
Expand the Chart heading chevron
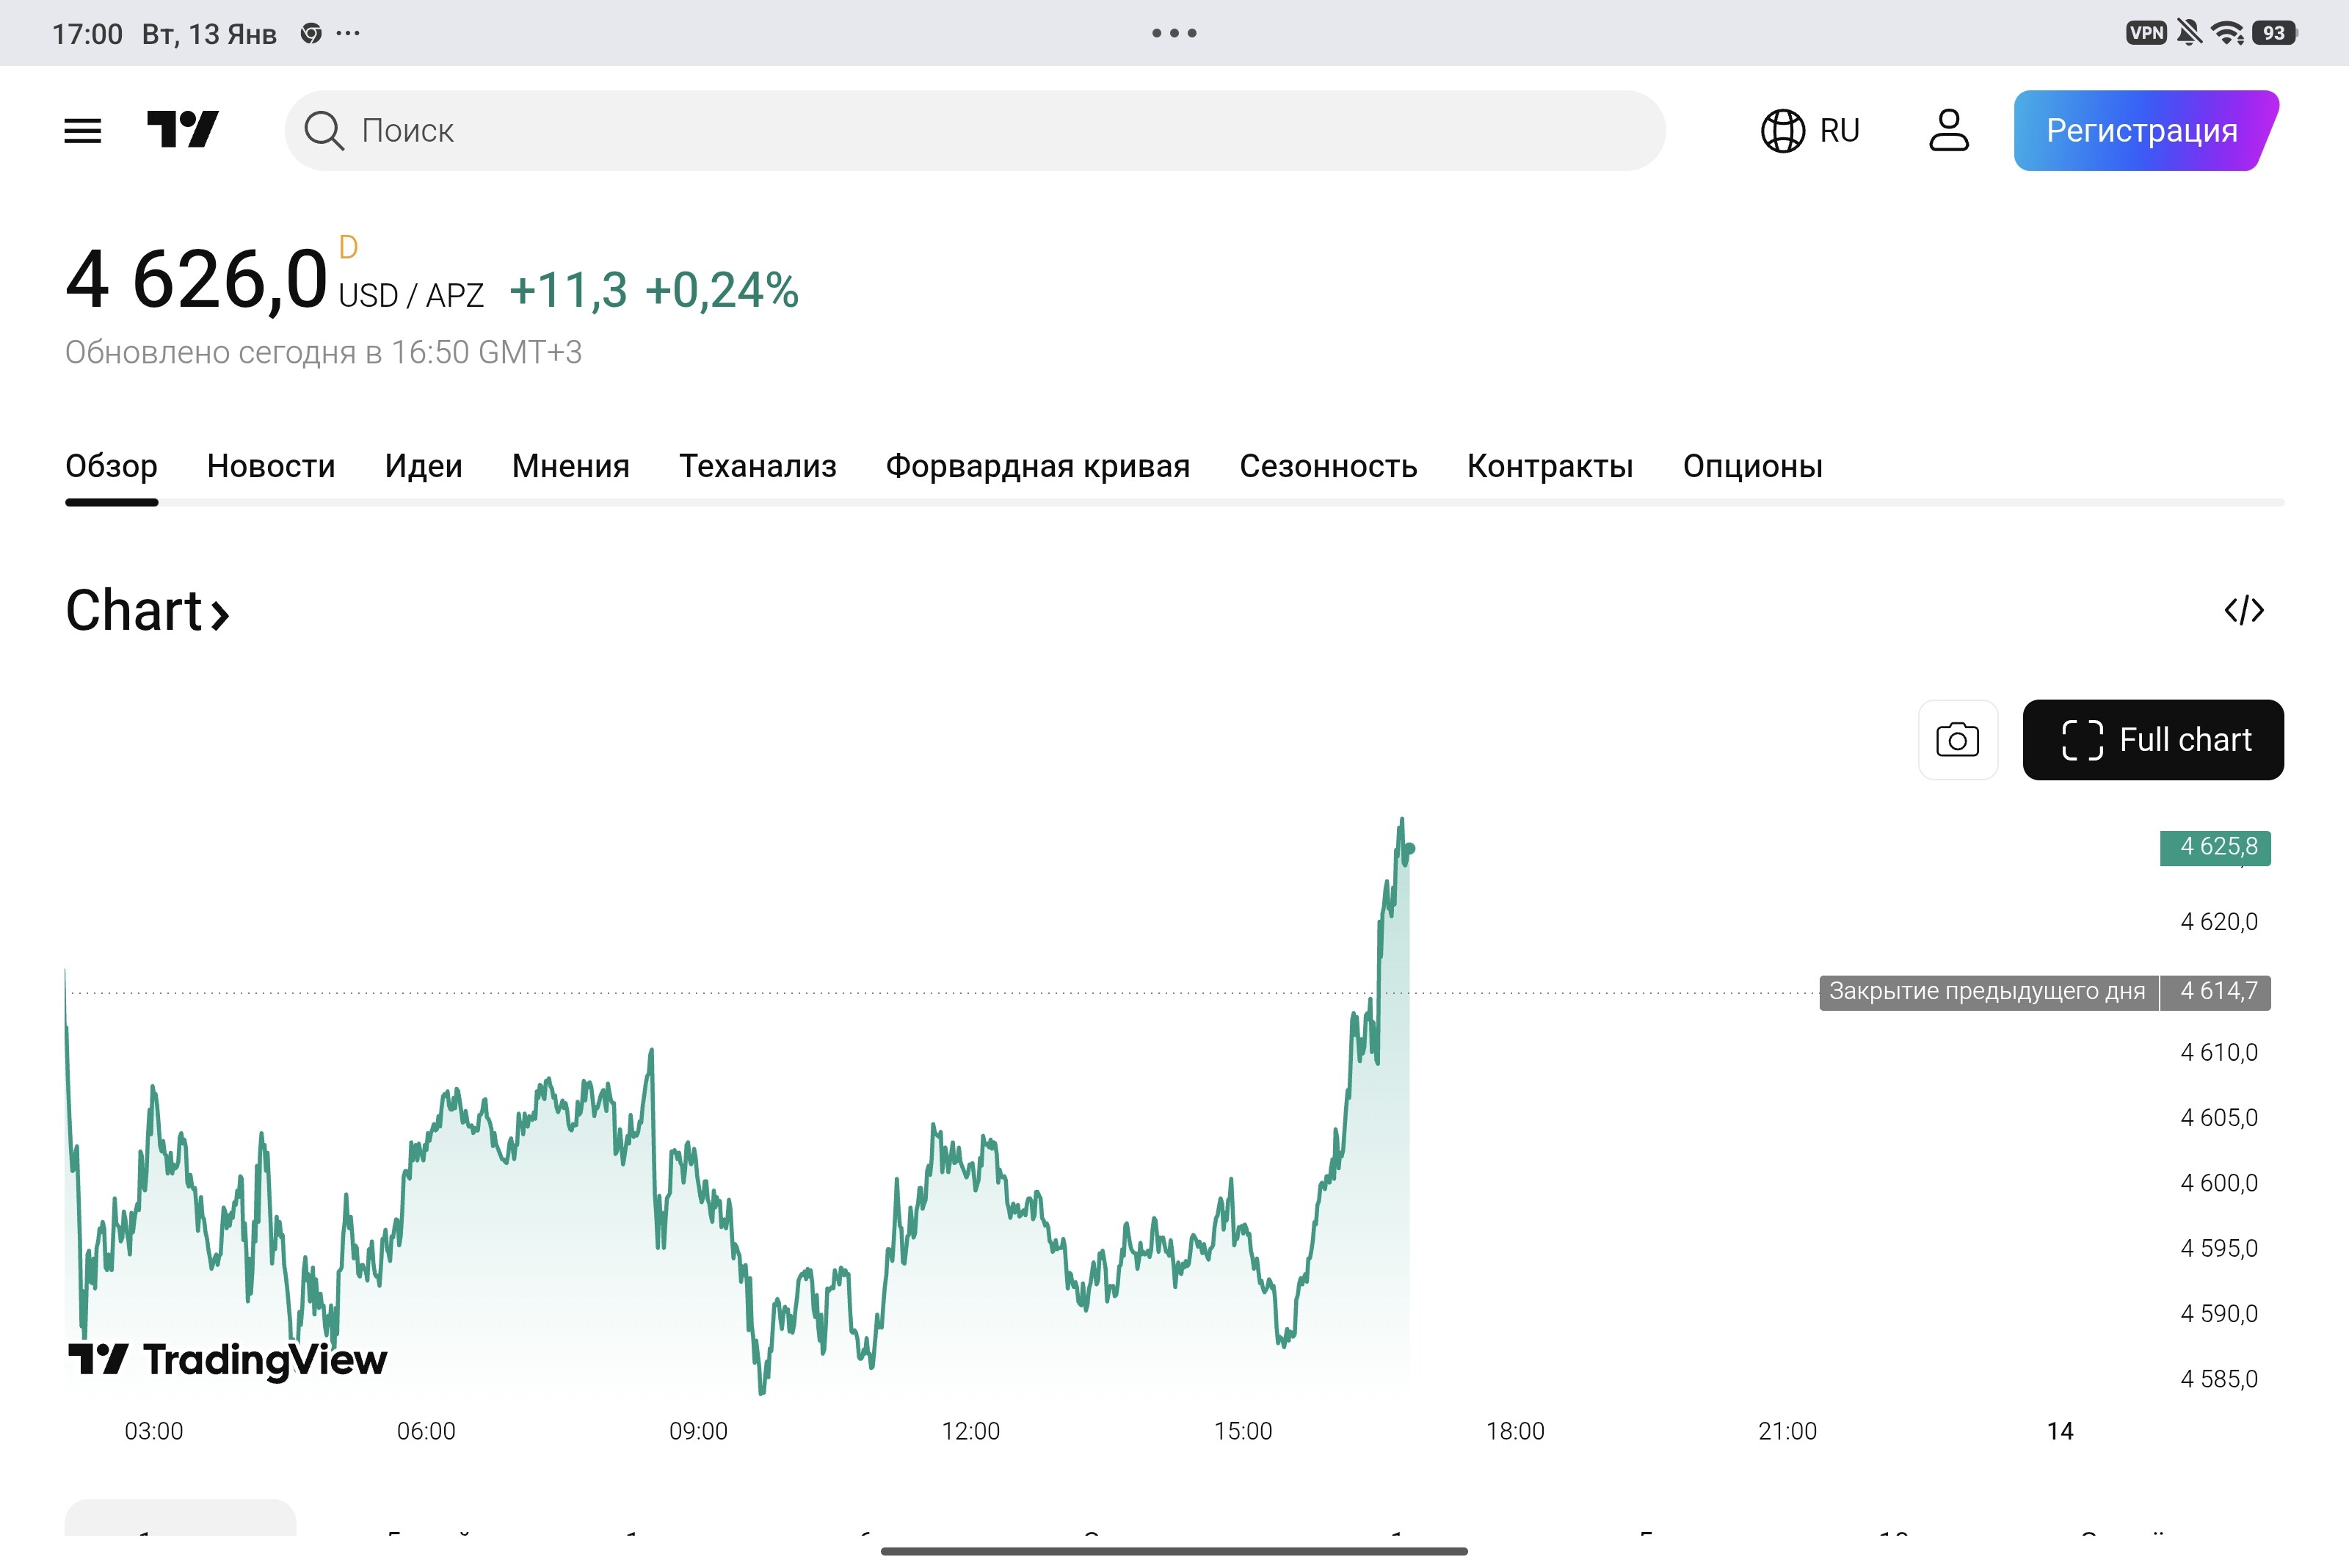coord(220,614)
